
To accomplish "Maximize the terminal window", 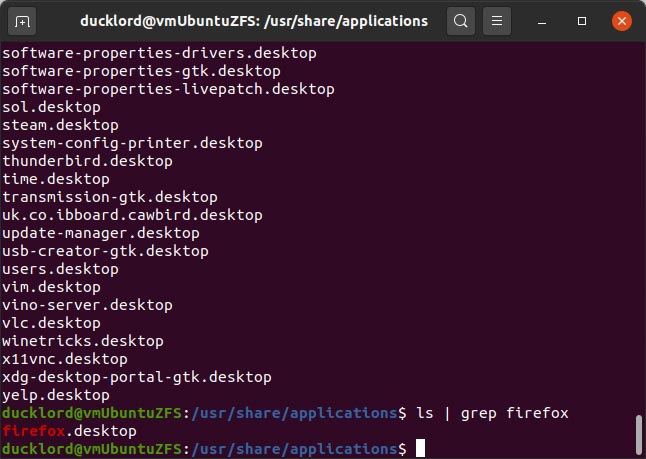I will tap(582, 21).
